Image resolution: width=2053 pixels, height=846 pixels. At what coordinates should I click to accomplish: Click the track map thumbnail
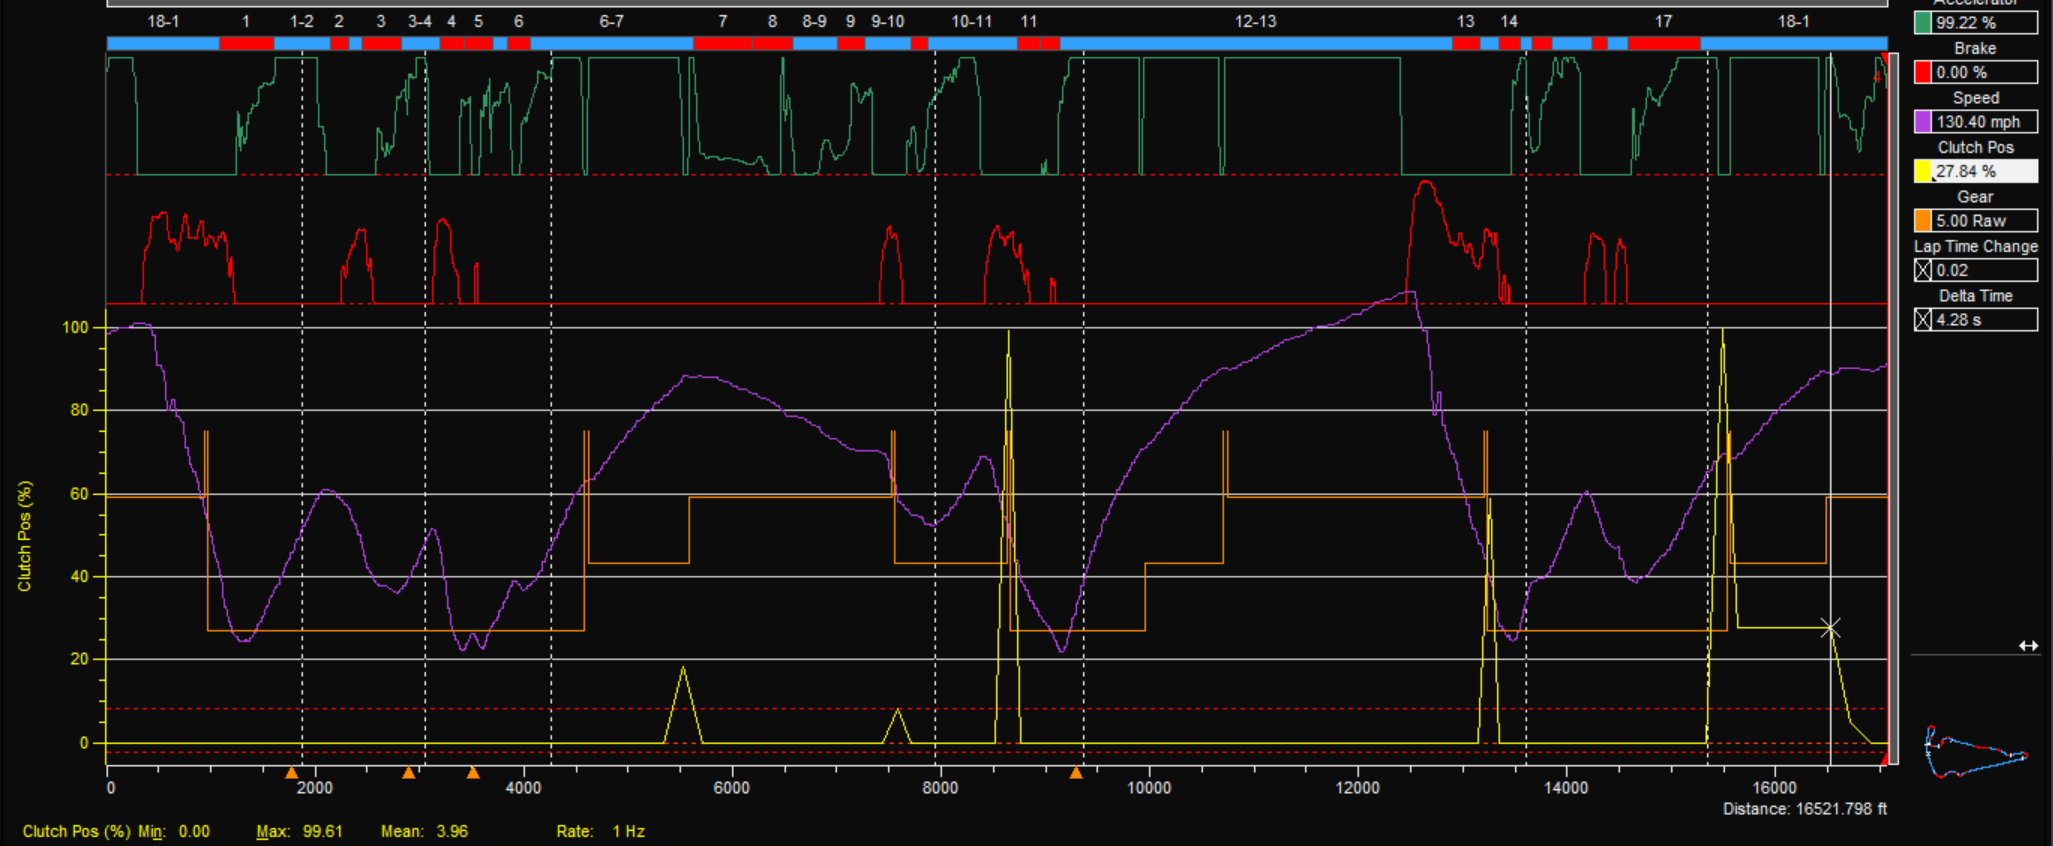(x=1975, y=752)
